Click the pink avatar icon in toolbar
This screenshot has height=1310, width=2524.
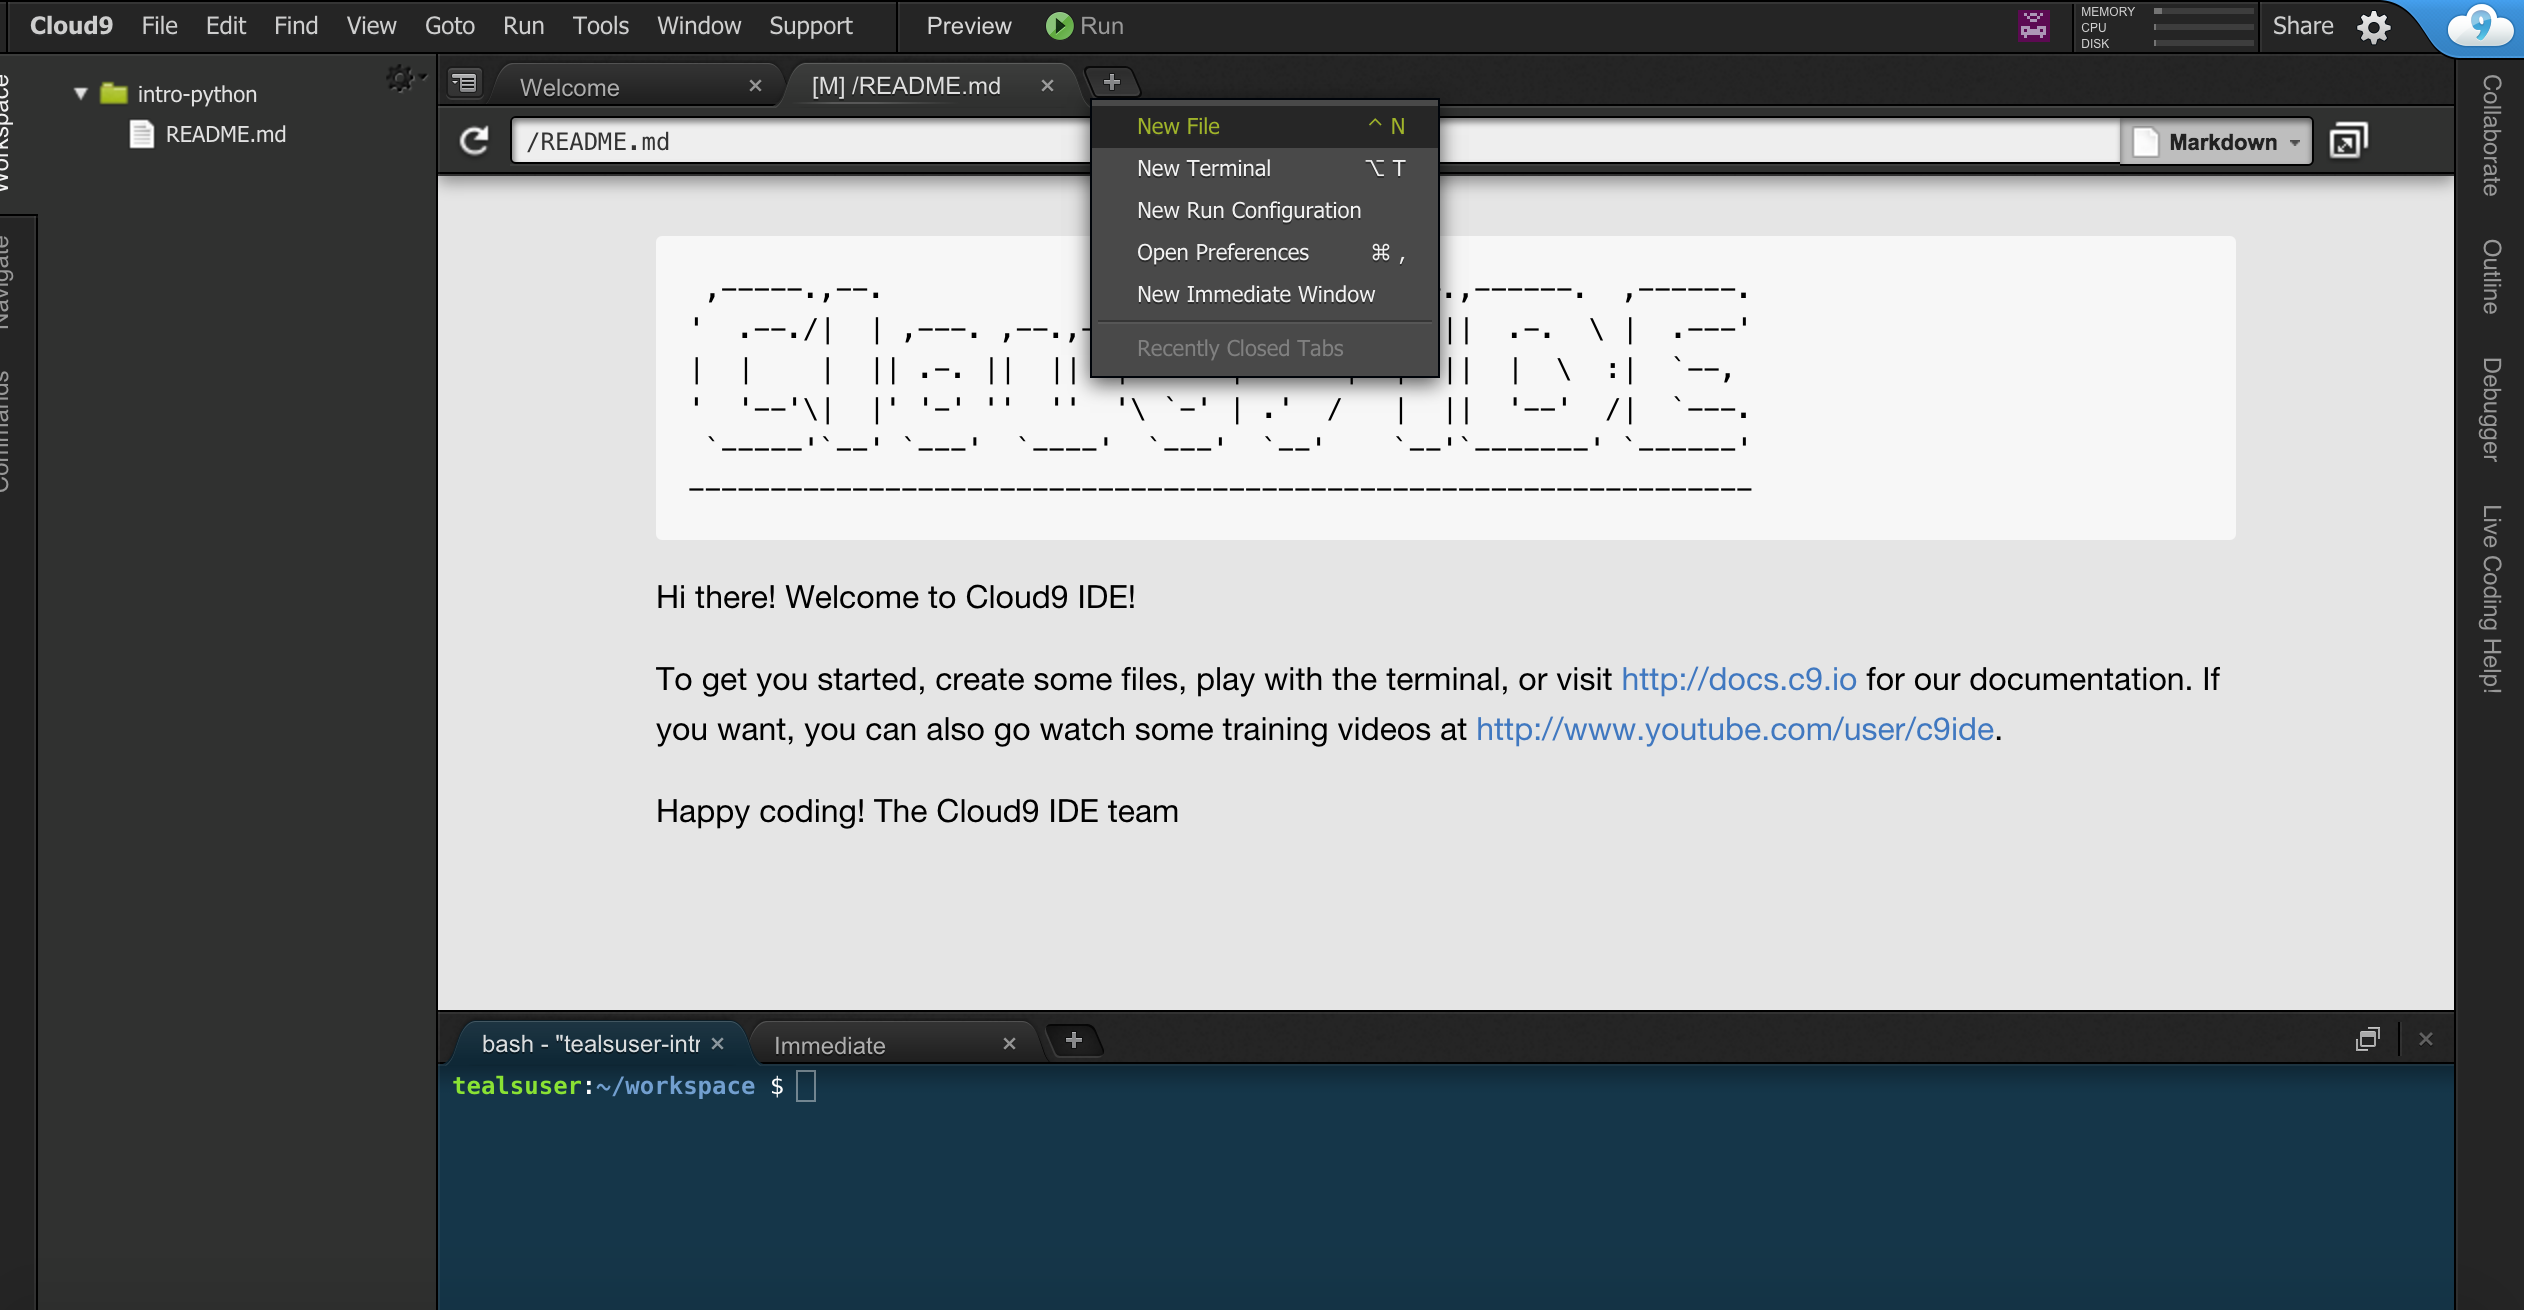point(2033,25)
